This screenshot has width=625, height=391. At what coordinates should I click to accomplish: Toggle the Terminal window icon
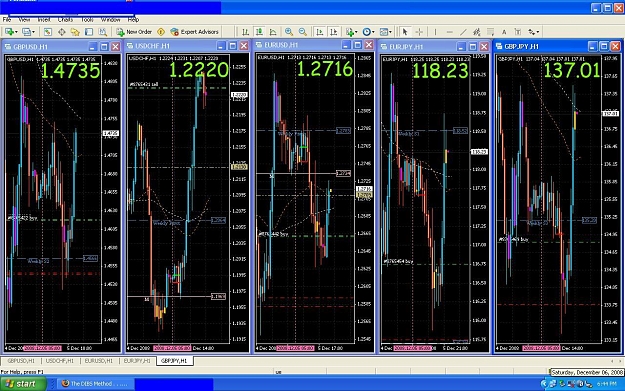pos(89,32)
